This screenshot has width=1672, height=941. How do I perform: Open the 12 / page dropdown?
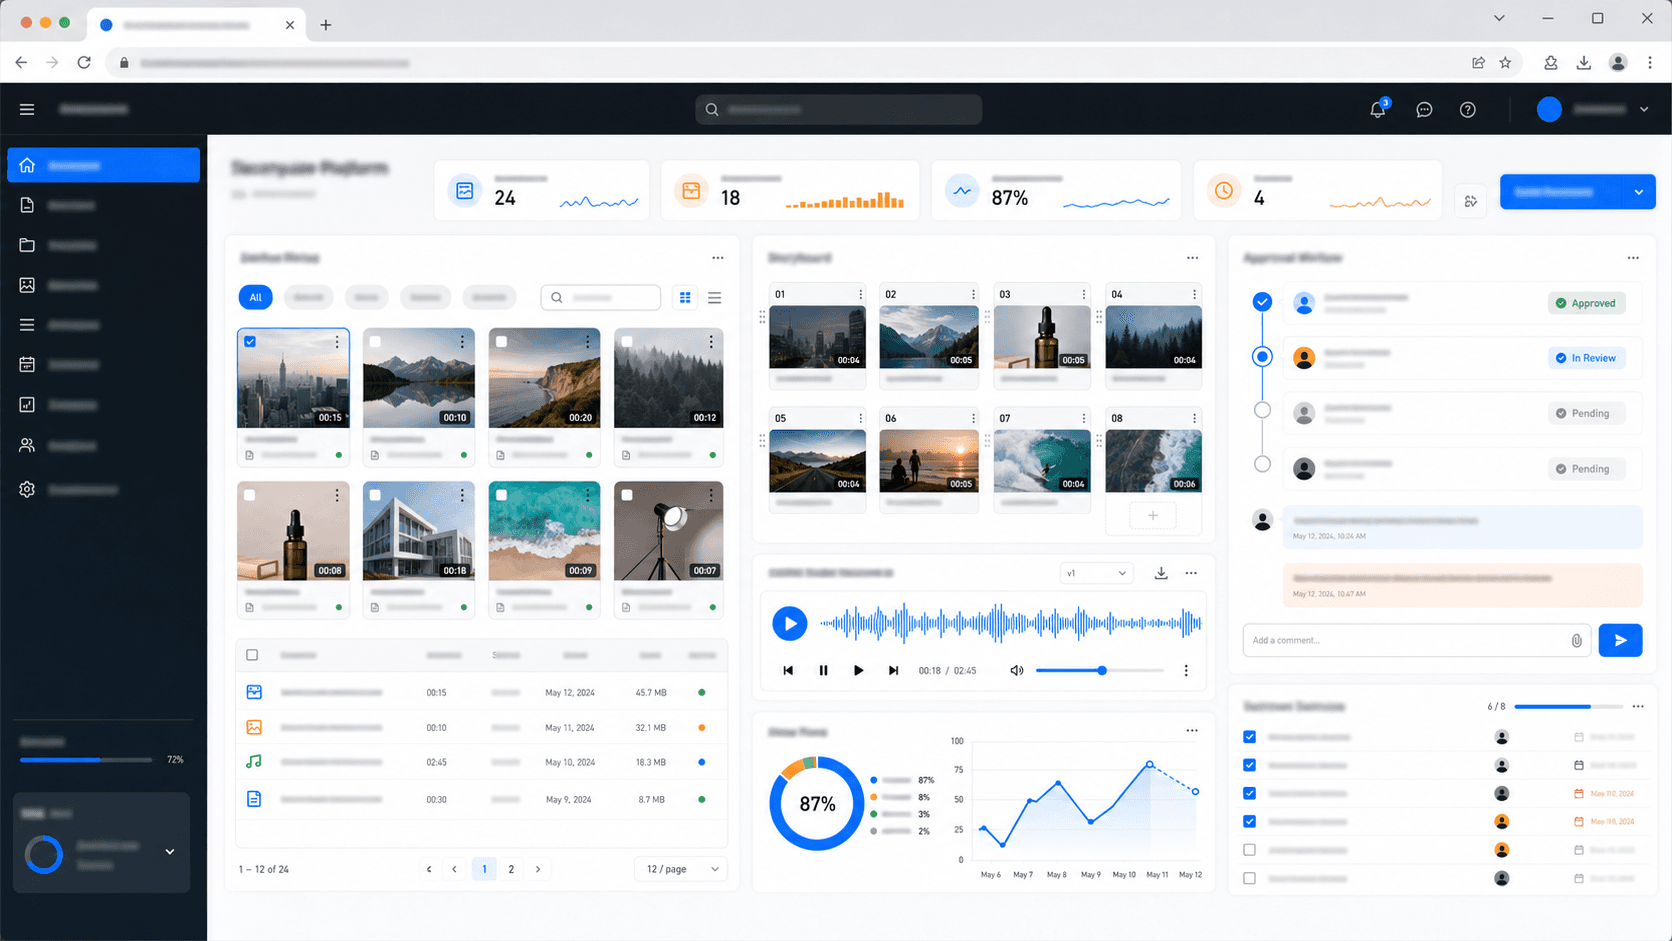tap(681, 869)
